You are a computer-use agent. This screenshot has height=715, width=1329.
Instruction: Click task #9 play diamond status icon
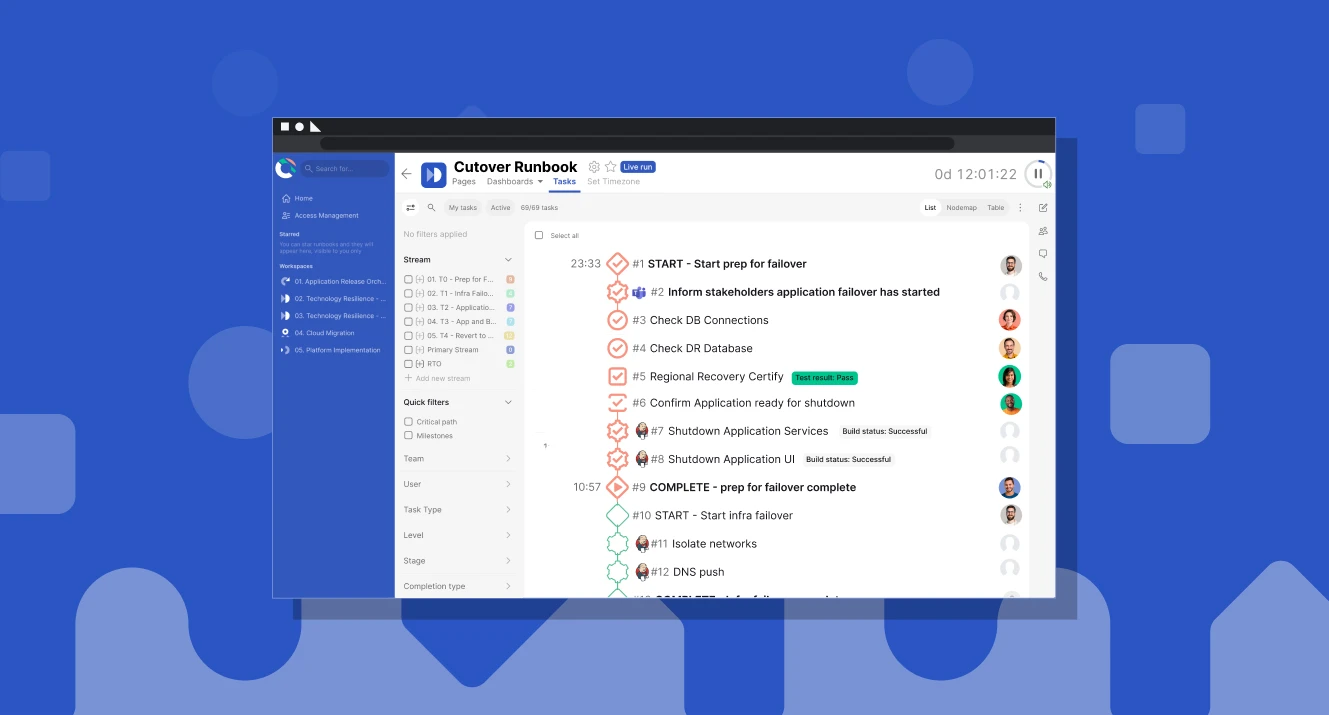click(617, 487)
